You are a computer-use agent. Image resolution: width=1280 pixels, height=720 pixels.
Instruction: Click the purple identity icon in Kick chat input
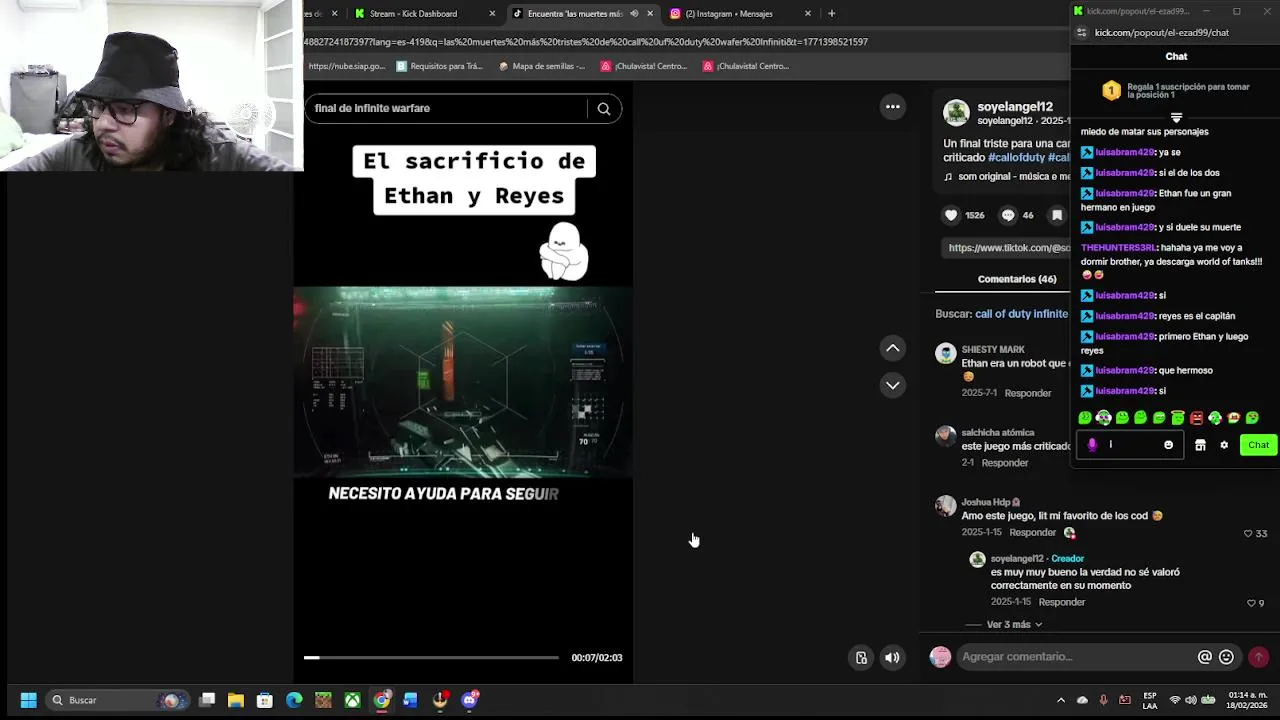tap(1091, 446)
